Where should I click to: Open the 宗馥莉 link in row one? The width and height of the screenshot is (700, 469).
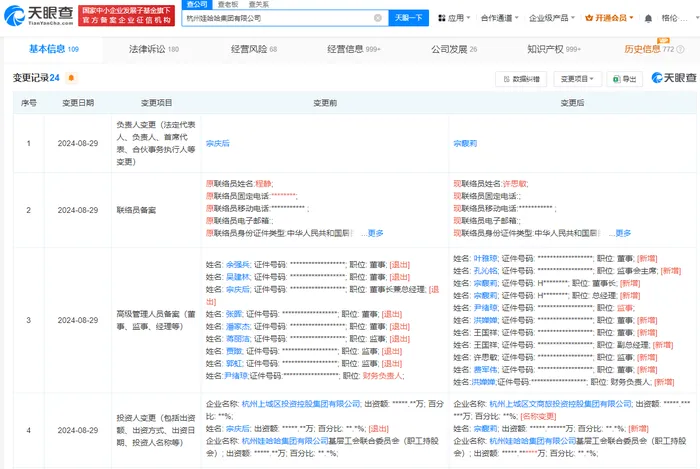click(x=466, y=144)
